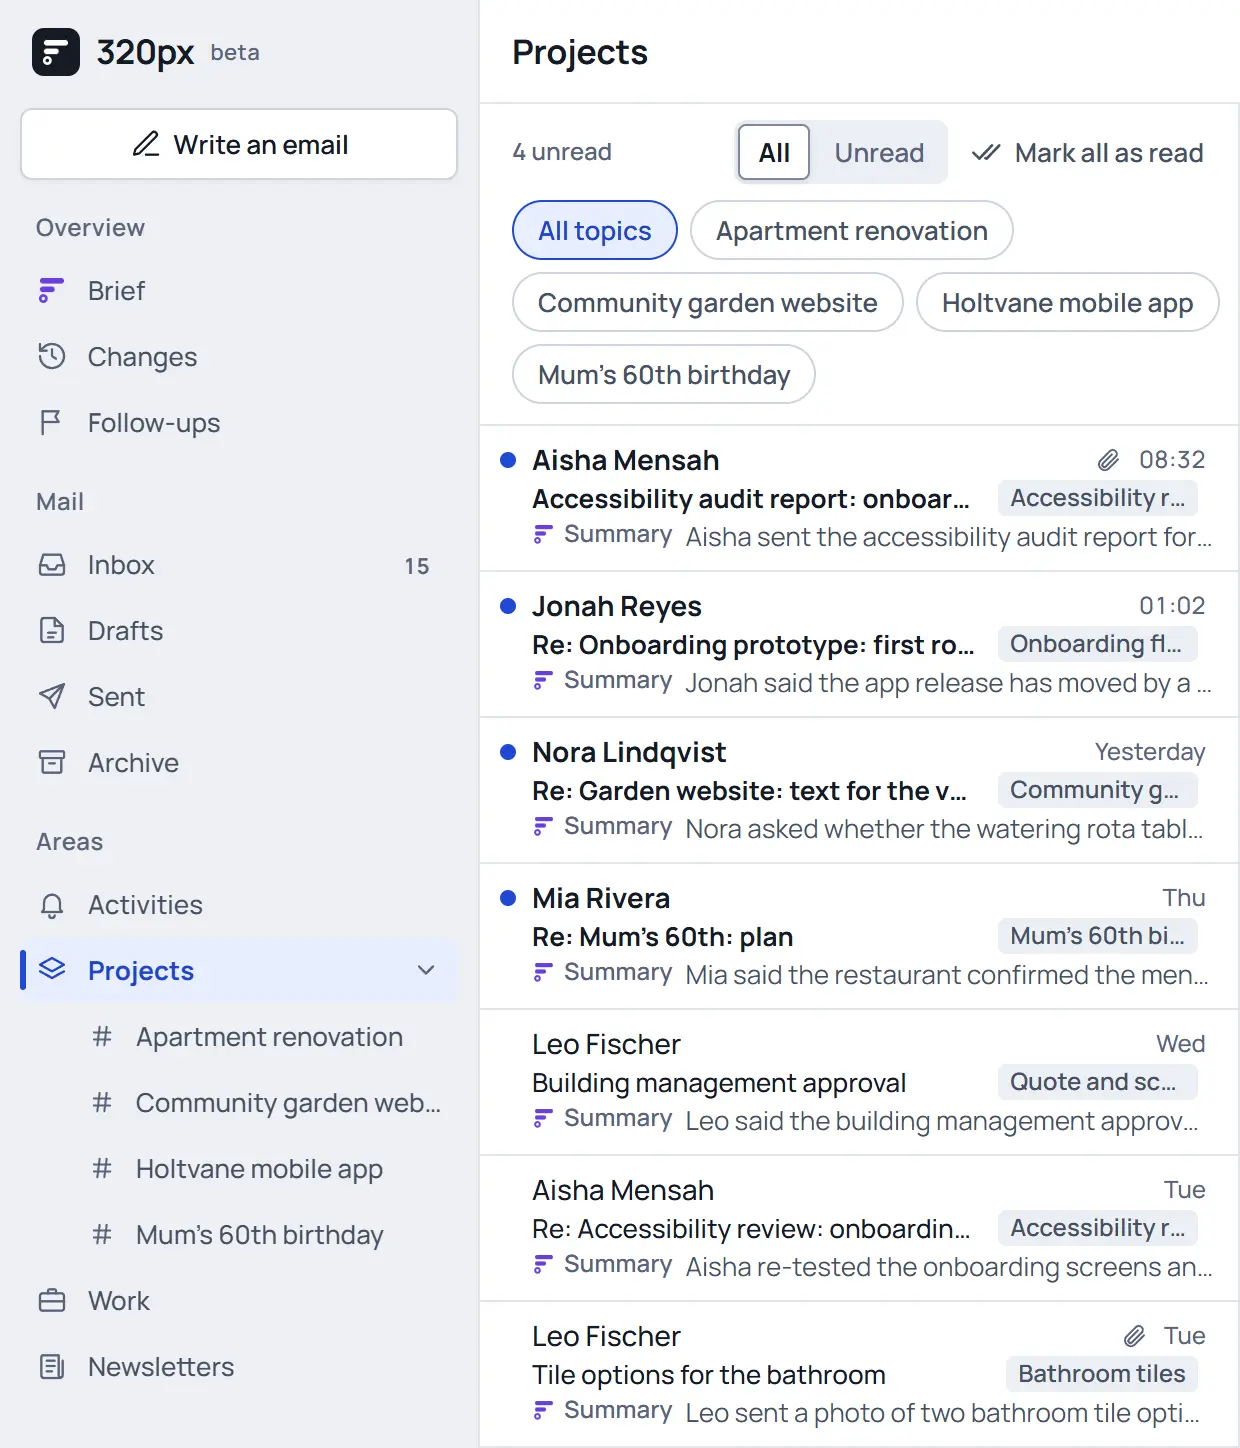
Task: Click Write an email button
Action: point(239,144)
